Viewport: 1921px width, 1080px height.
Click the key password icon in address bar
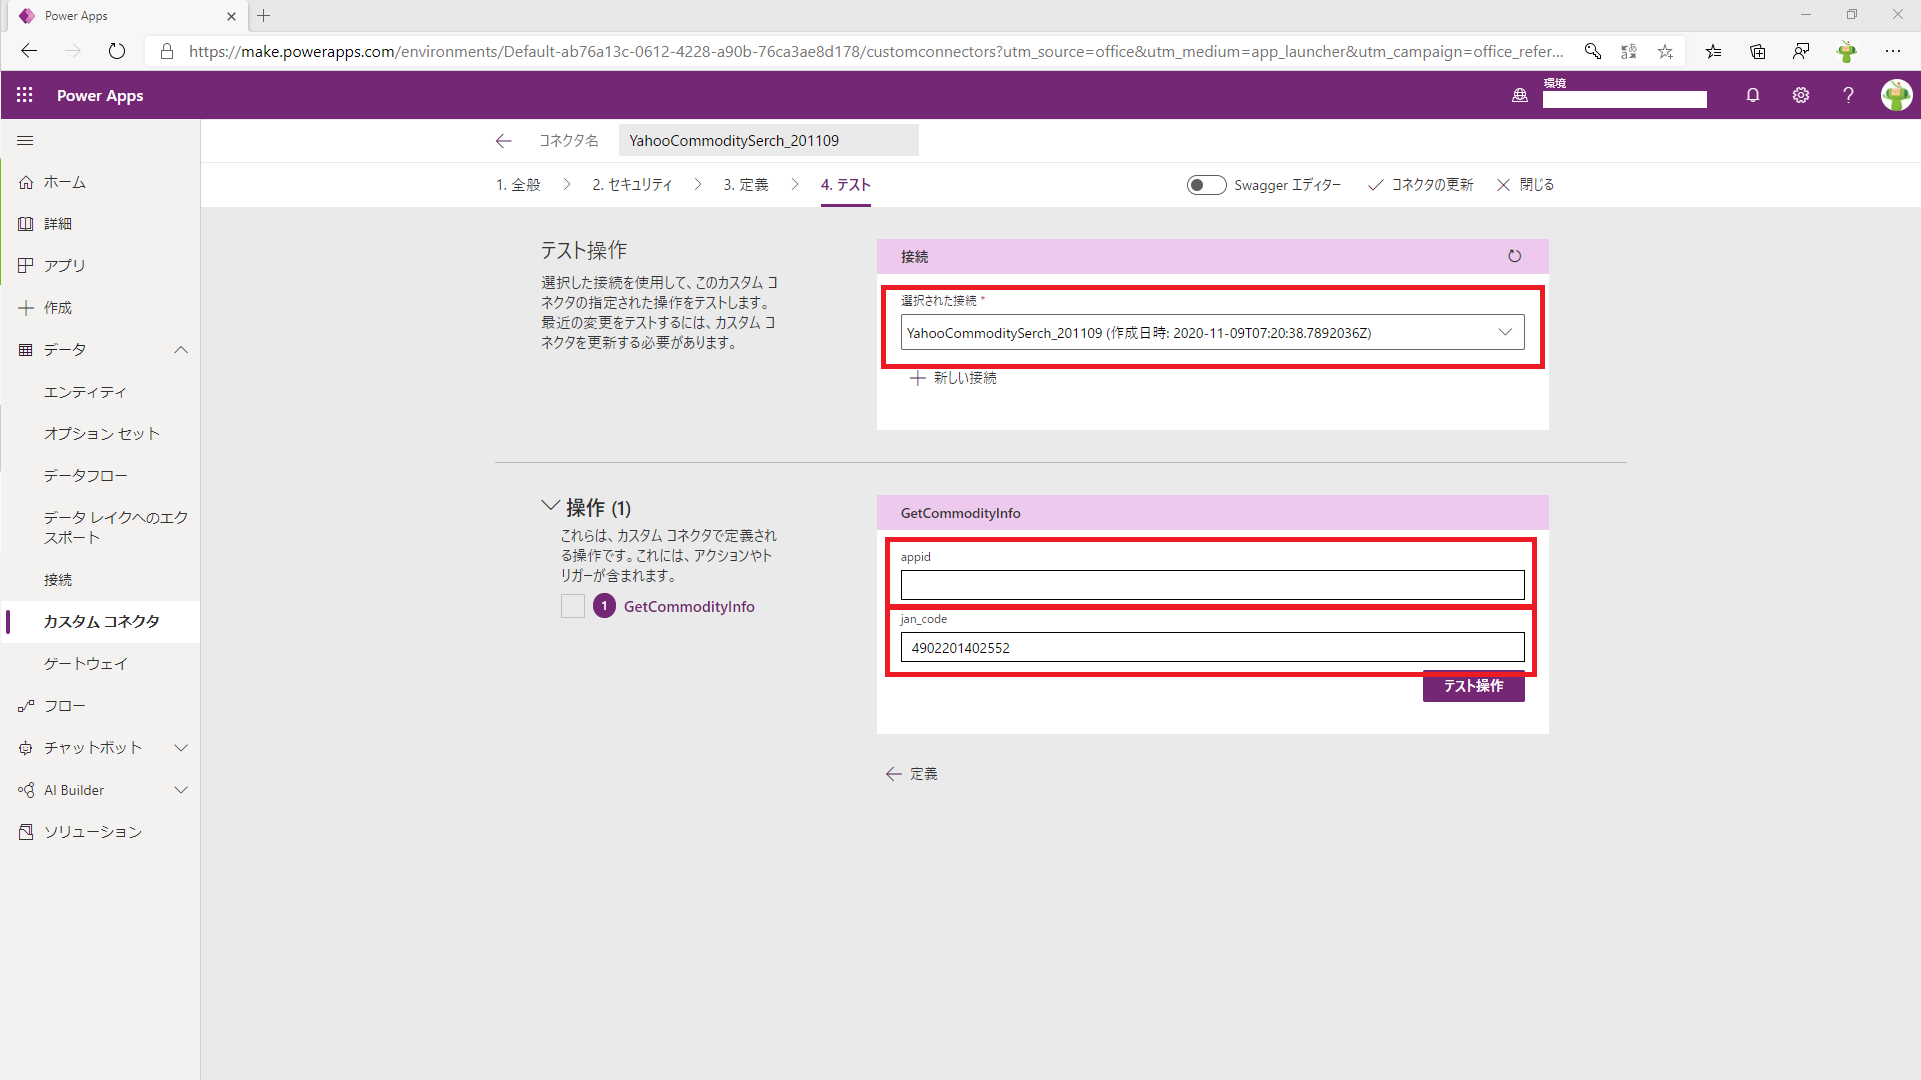click(1593, 51)
